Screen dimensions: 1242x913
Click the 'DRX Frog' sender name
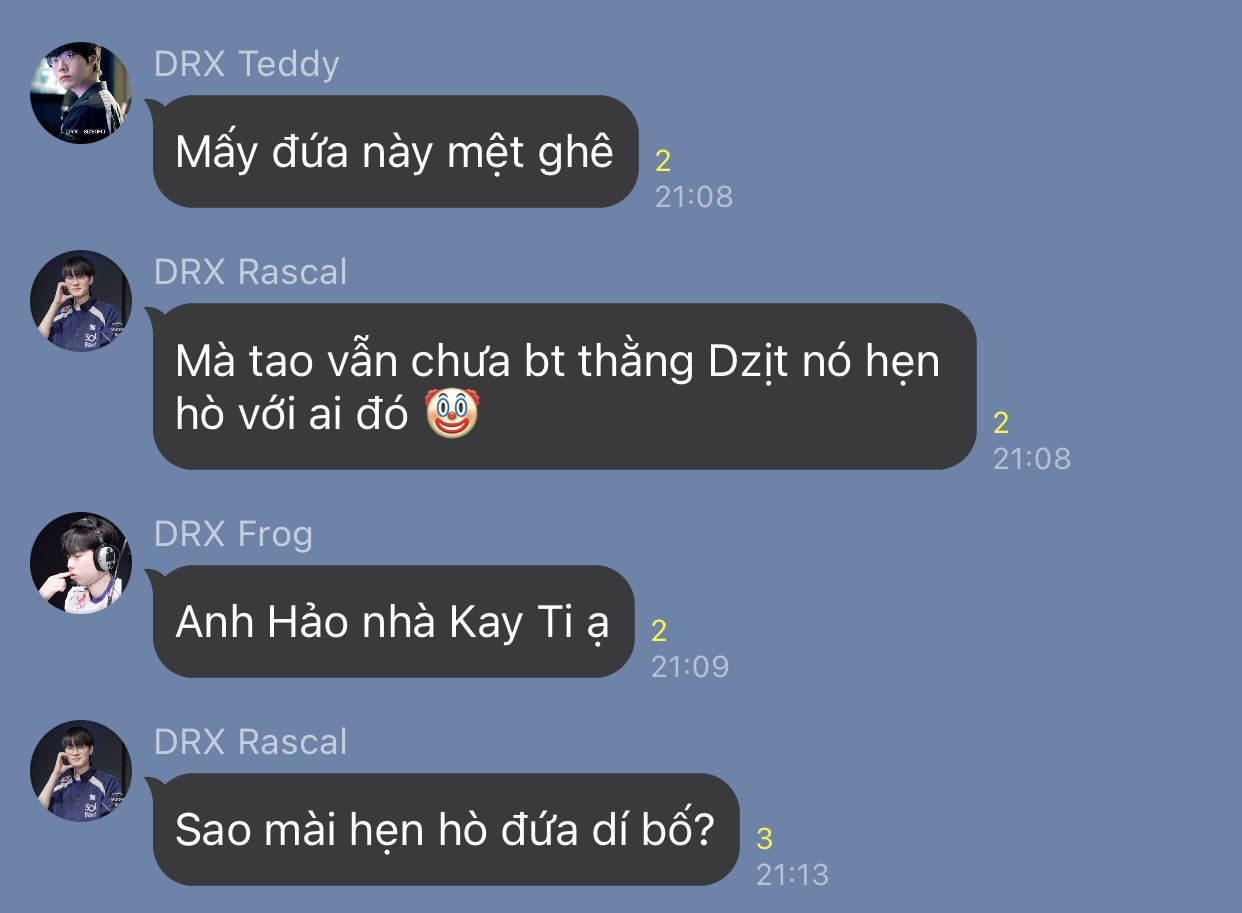[x=233, y=534]
